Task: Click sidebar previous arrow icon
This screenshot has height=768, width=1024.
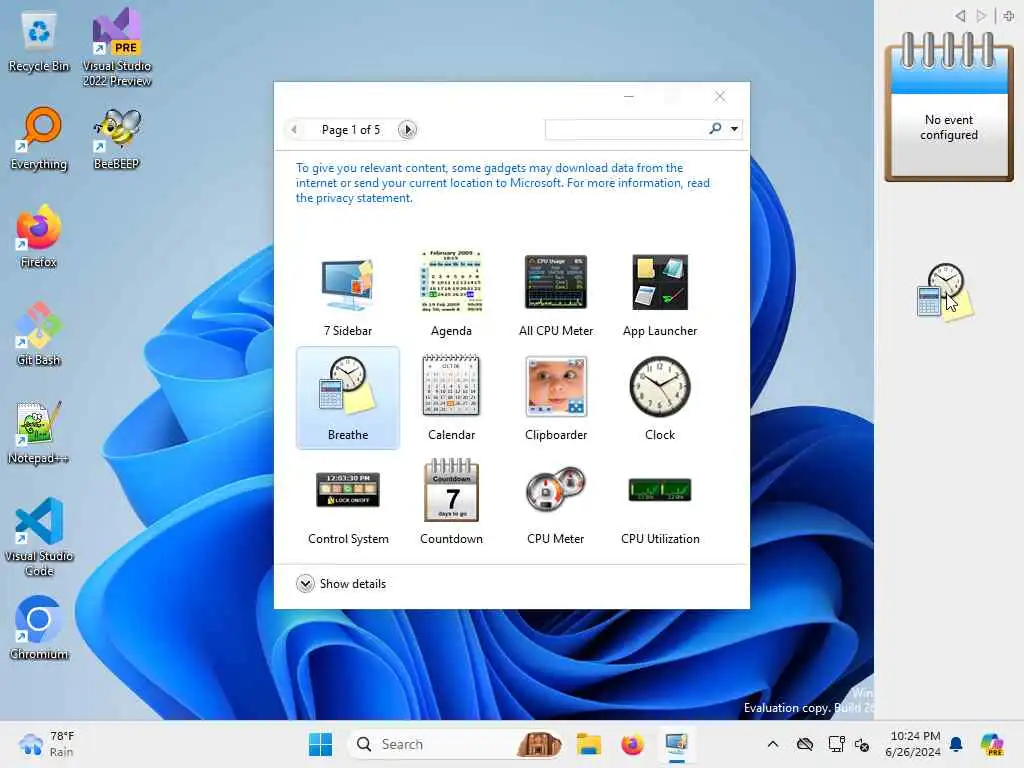Action: 960,16
